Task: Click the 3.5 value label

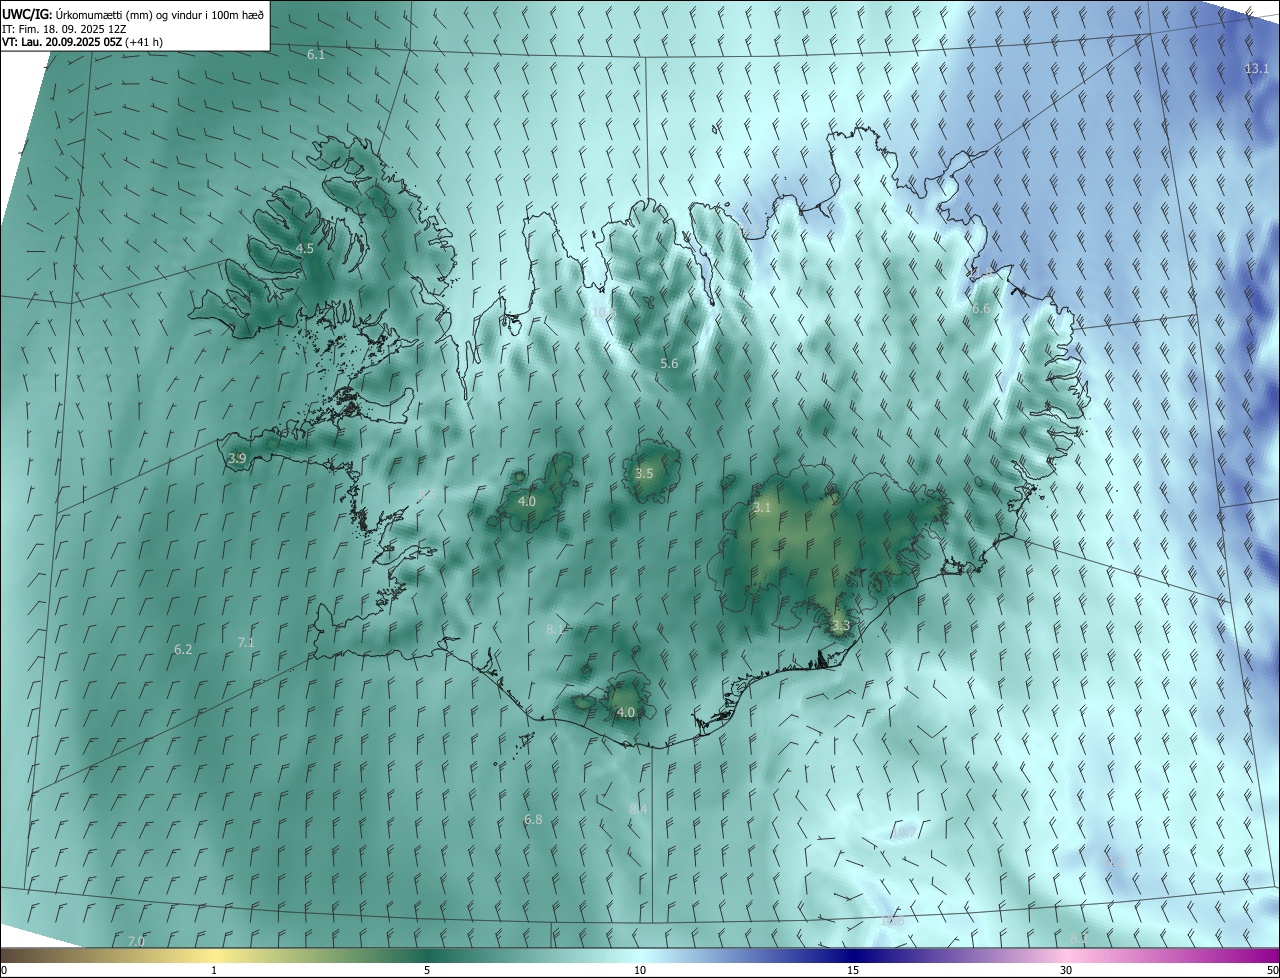Action: point(644,473)
